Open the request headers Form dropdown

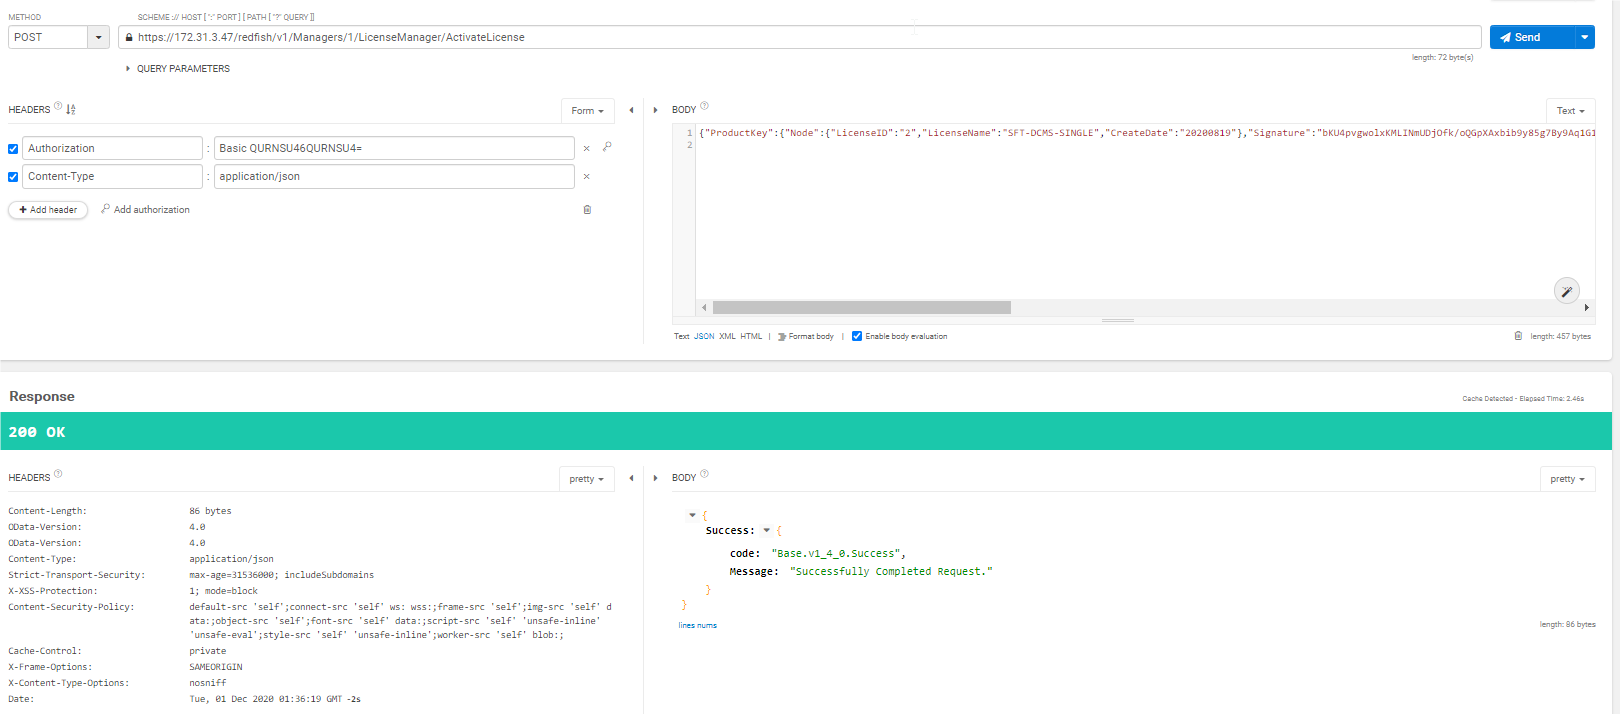click(587, 111)
